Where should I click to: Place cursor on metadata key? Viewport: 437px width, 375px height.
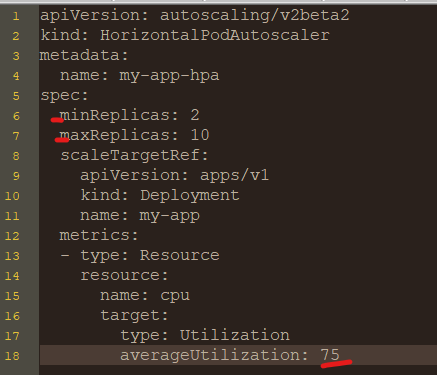point(80,55)
